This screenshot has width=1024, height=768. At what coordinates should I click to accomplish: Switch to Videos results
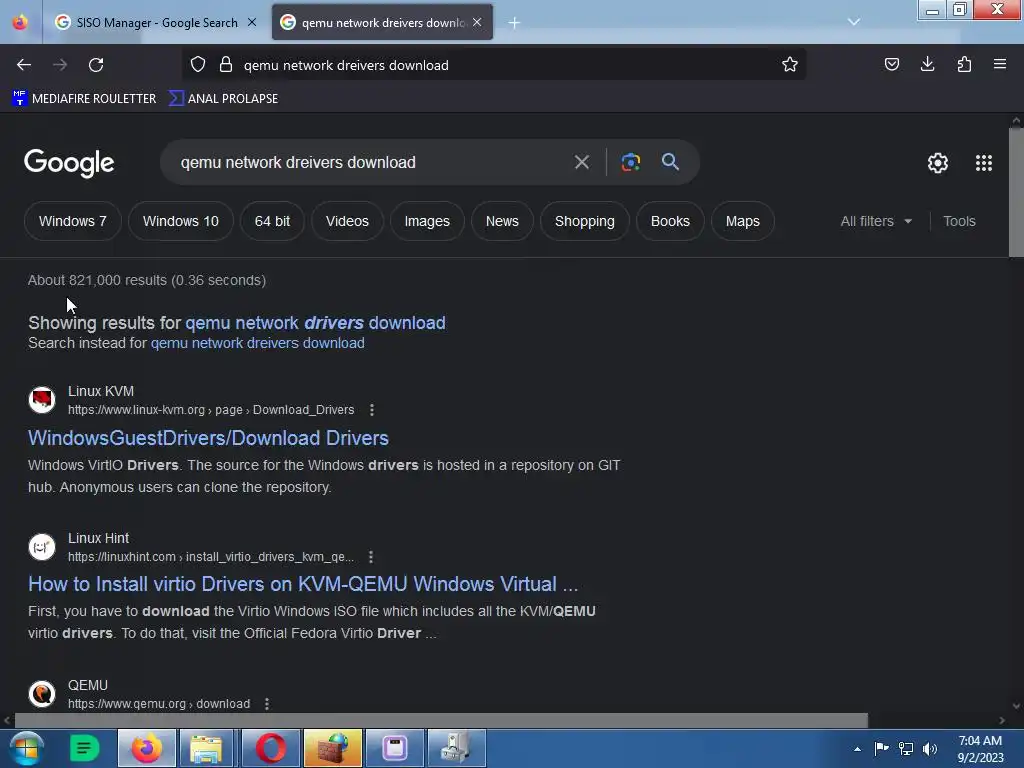(x=347, y=221)
